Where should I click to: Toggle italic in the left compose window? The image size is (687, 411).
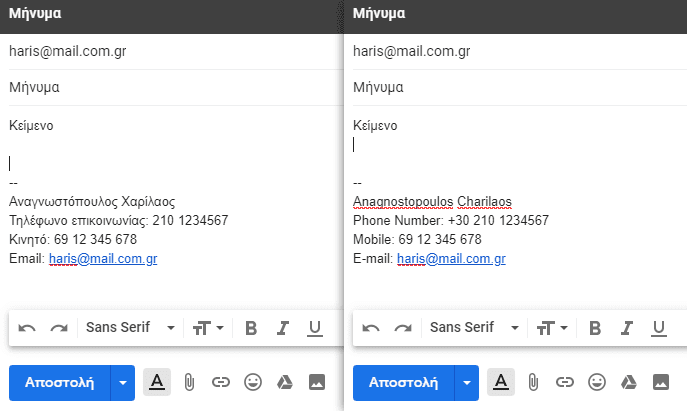click(283, 328)
